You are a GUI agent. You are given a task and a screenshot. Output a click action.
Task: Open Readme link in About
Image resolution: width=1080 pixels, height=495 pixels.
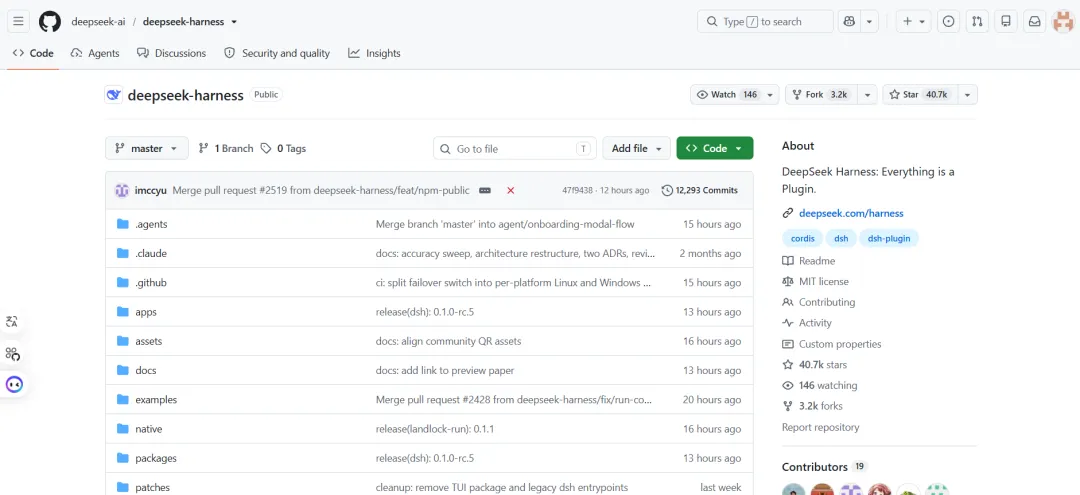809,261
